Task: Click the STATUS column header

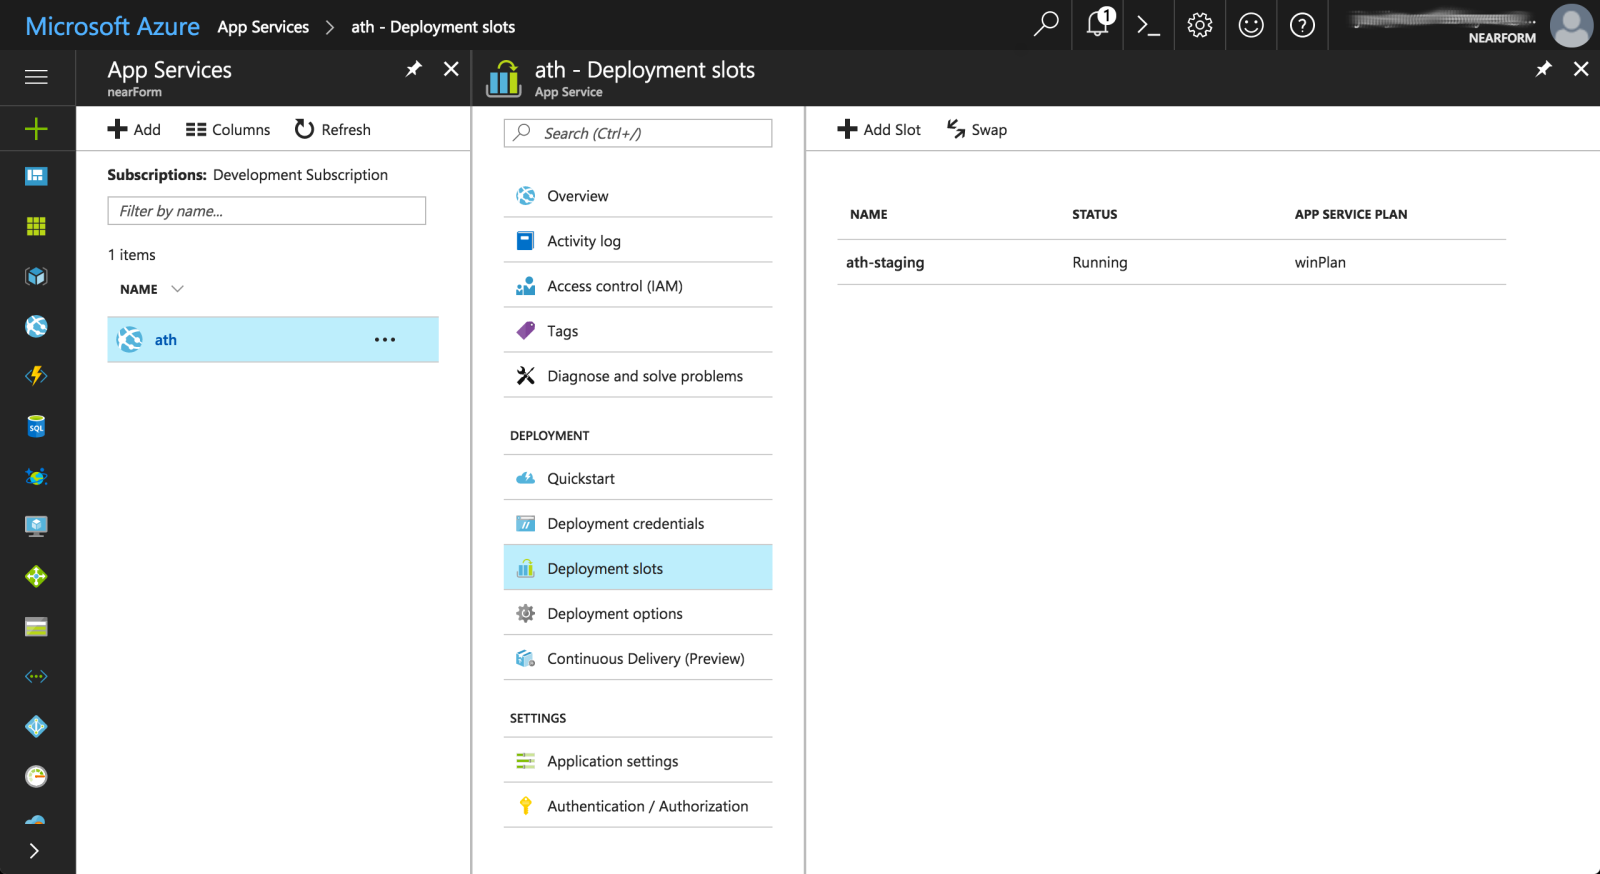Action: click(1095, 214)
